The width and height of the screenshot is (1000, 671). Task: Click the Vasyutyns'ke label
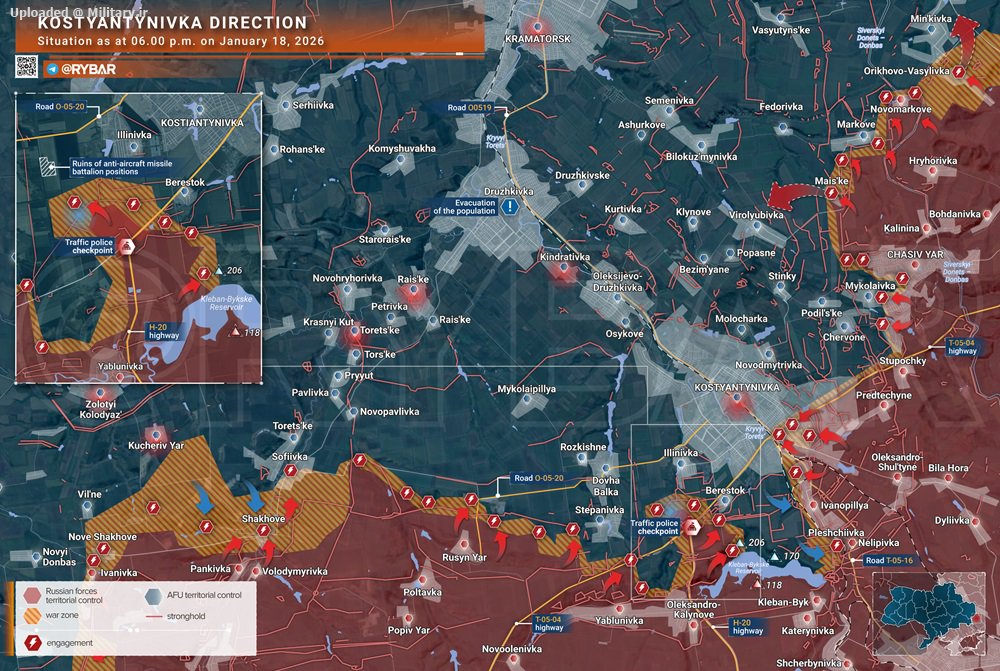[x=781, y=30]
